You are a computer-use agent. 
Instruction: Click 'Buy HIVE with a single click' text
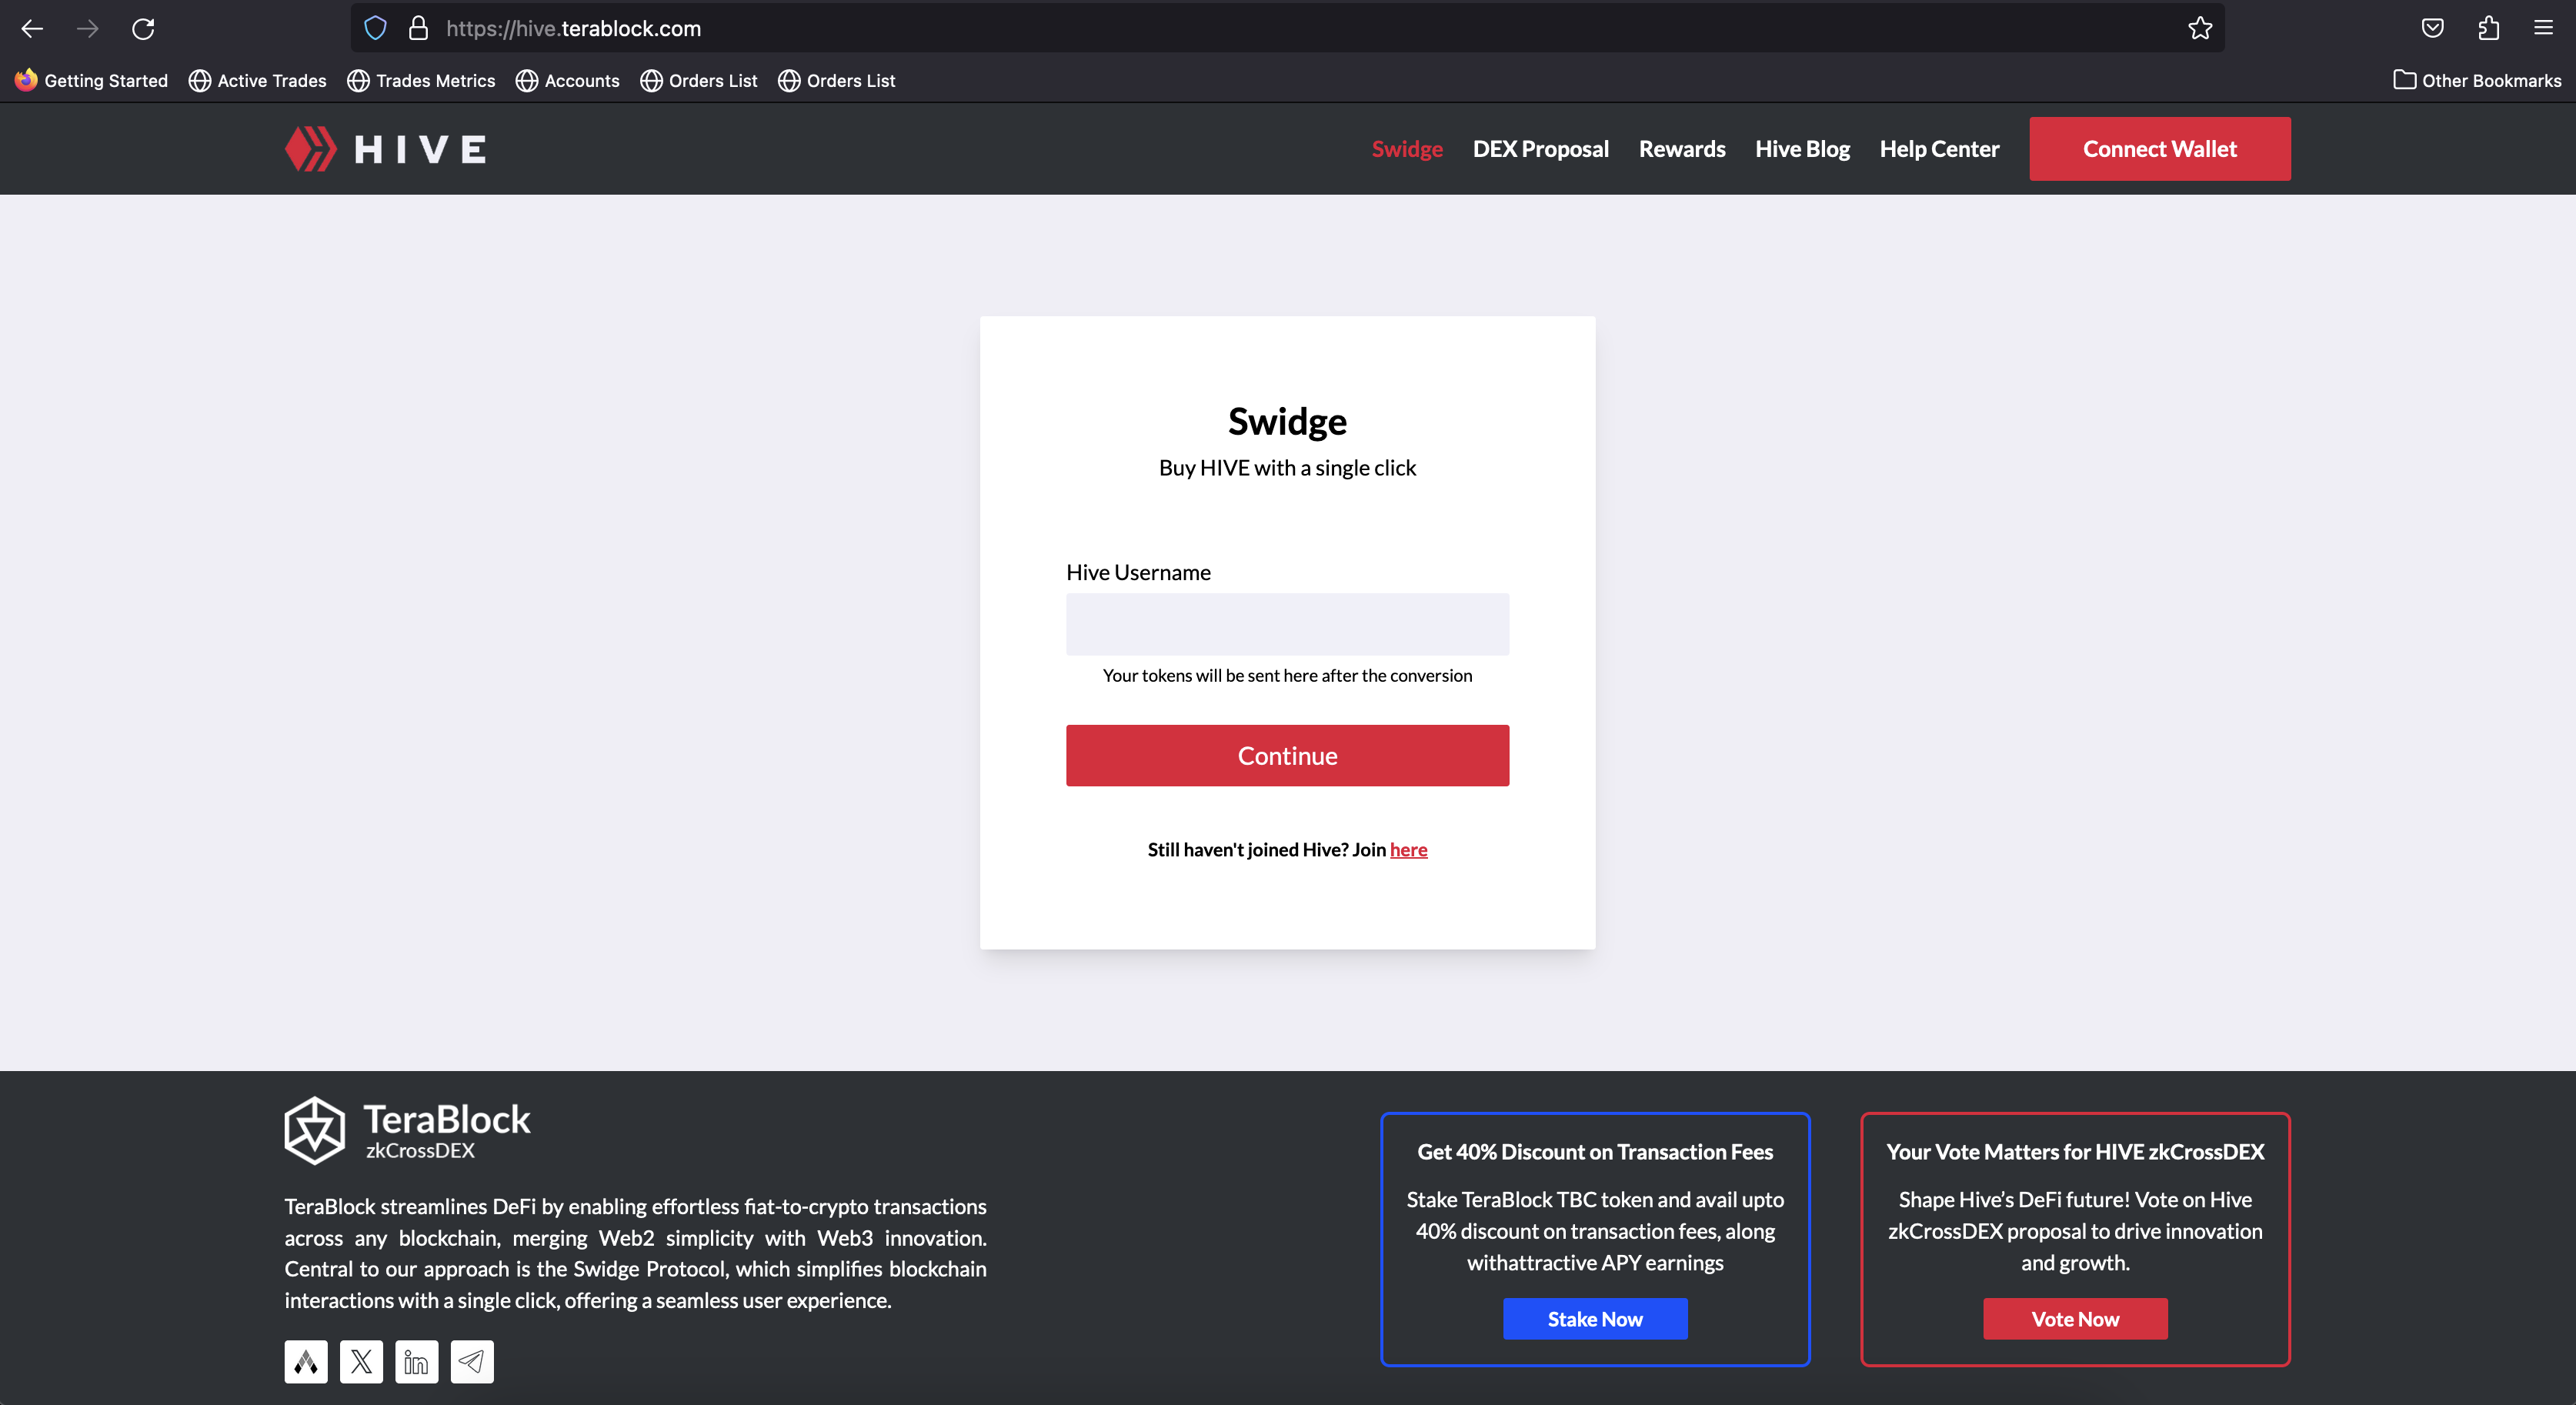pos(1287,468)
